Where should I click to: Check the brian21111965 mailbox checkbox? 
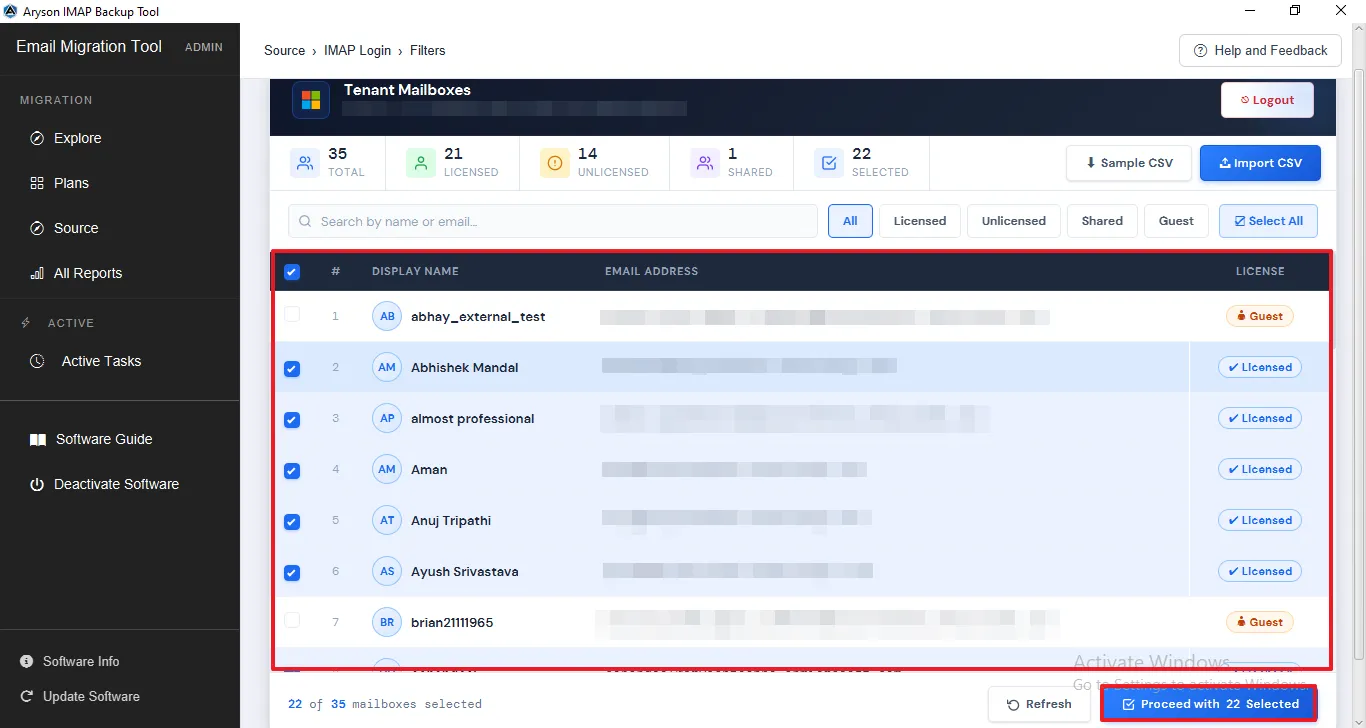tap(292, 621)
